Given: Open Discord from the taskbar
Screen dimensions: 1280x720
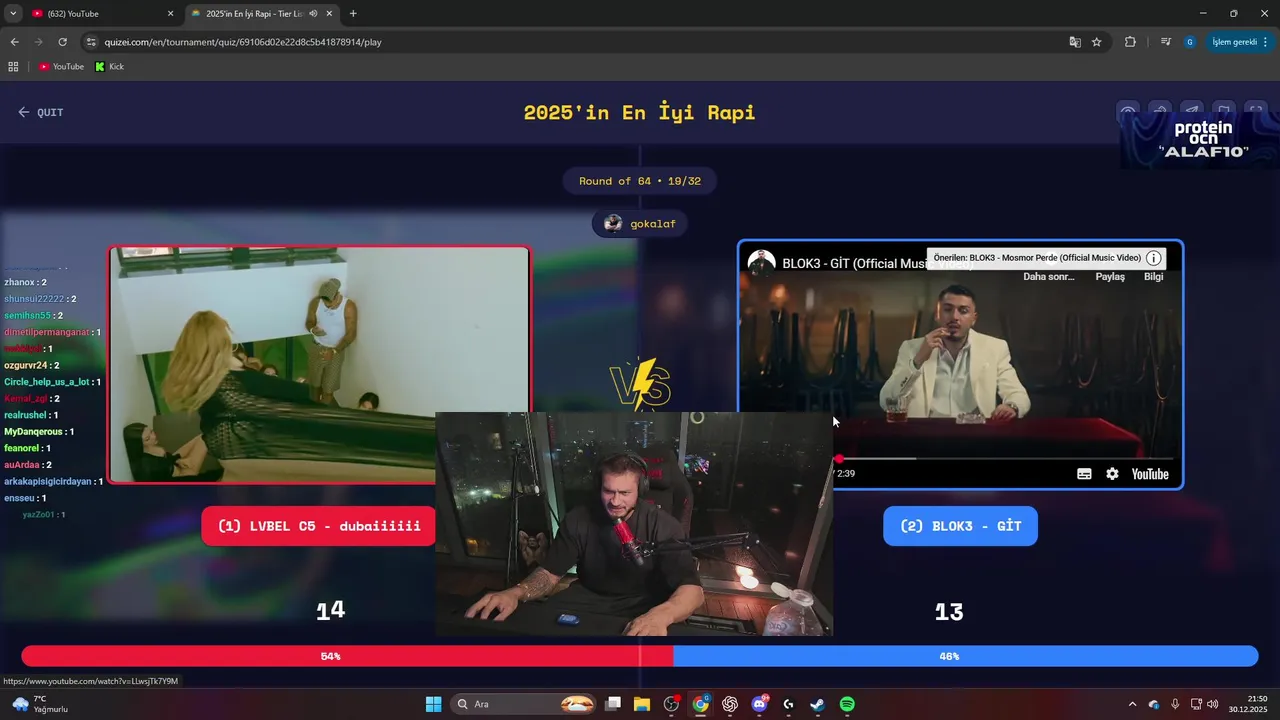Looking at the screenshot, I should [759, 704].
